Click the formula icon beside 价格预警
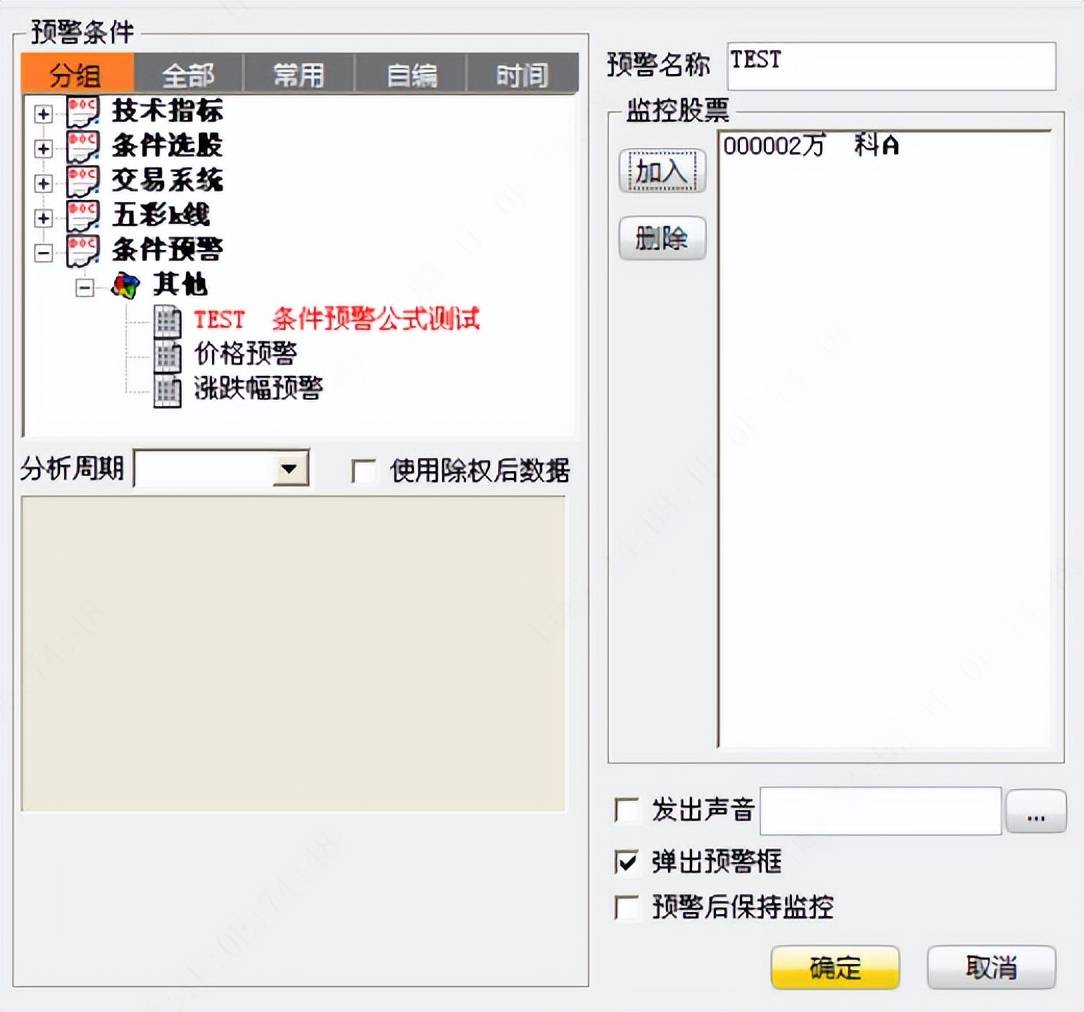Image resolution: width=1084 pixels, height=1012 pixels. 167,356
